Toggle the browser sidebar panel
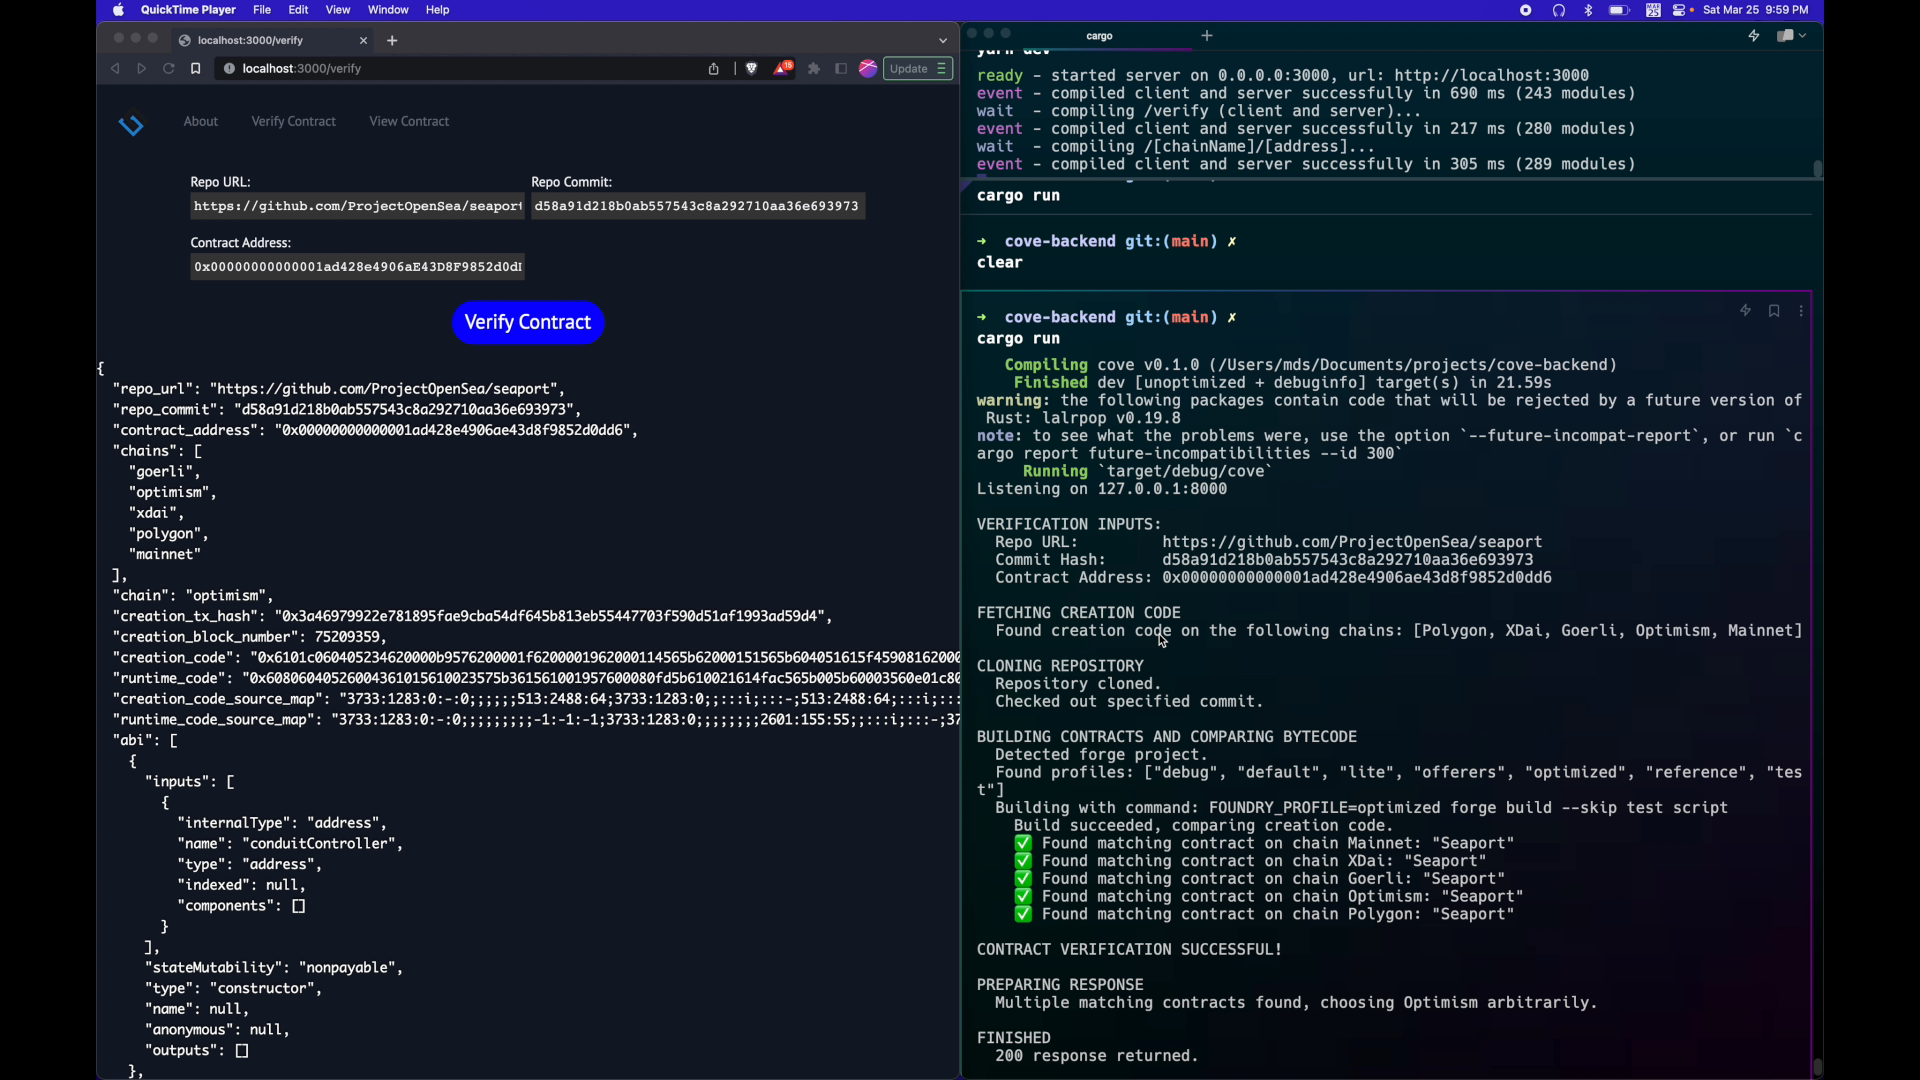This screenshot has width=1920, height=1080. (x=841, y=69)
